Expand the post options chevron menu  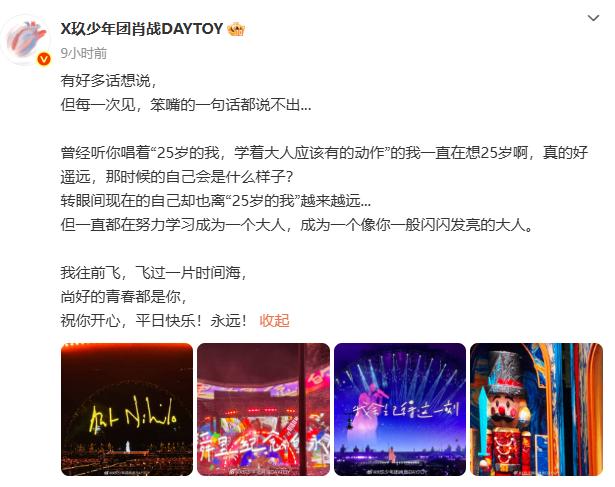[x=593, y=18]
